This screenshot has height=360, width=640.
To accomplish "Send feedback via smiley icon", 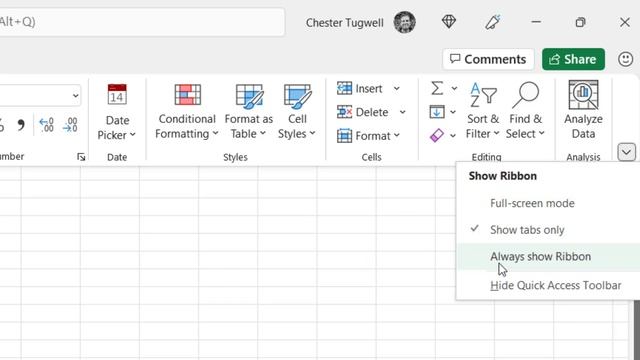I will point(625,59).
